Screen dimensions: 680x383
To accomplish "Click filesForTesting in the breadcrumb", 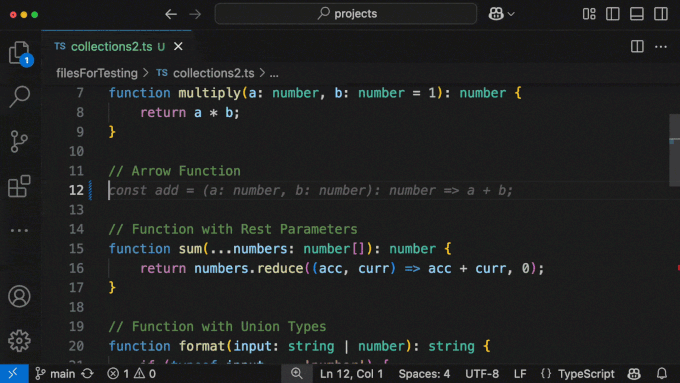I will coord(97,73).
